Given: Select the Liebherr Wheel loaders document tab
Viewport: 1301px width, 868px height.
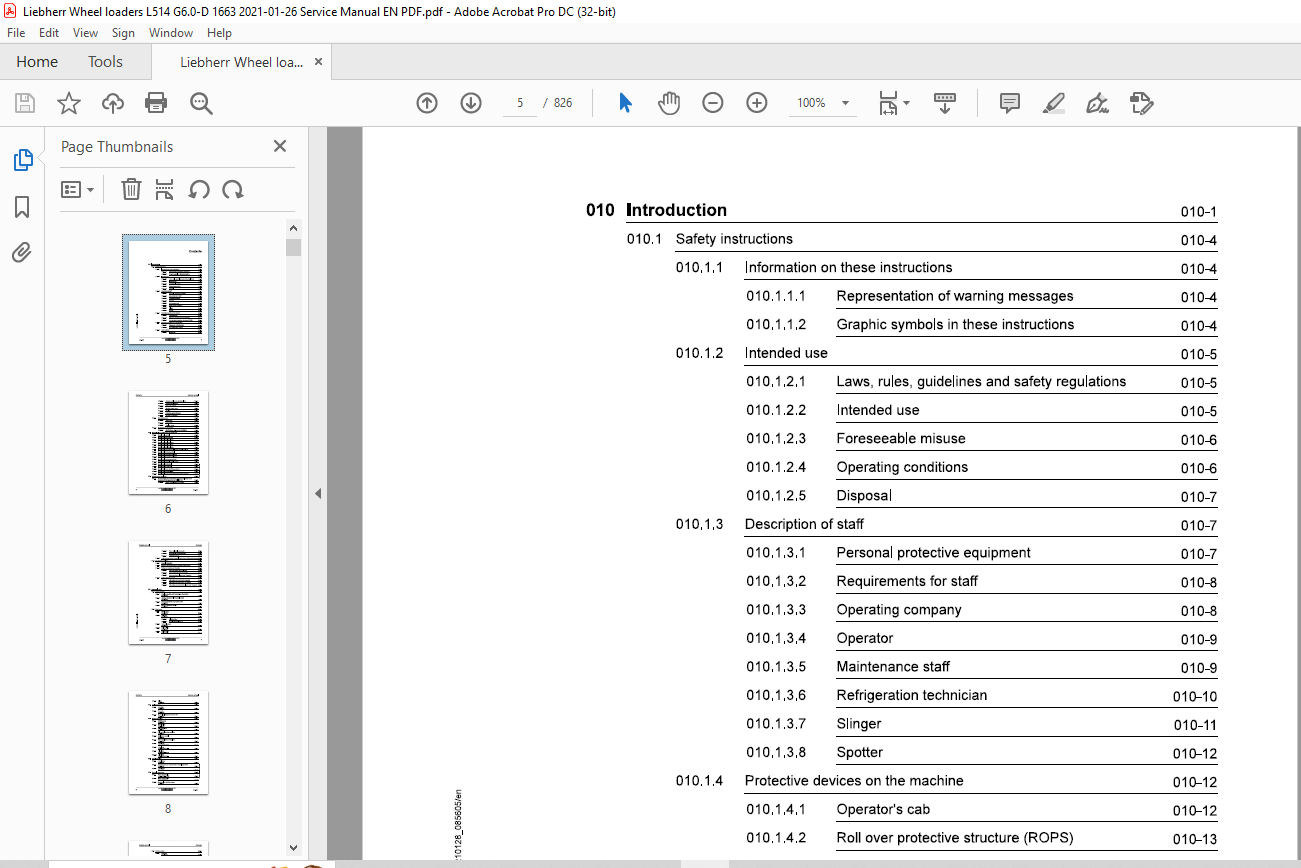Looking at the screenshot, I should tap(241, 62).
